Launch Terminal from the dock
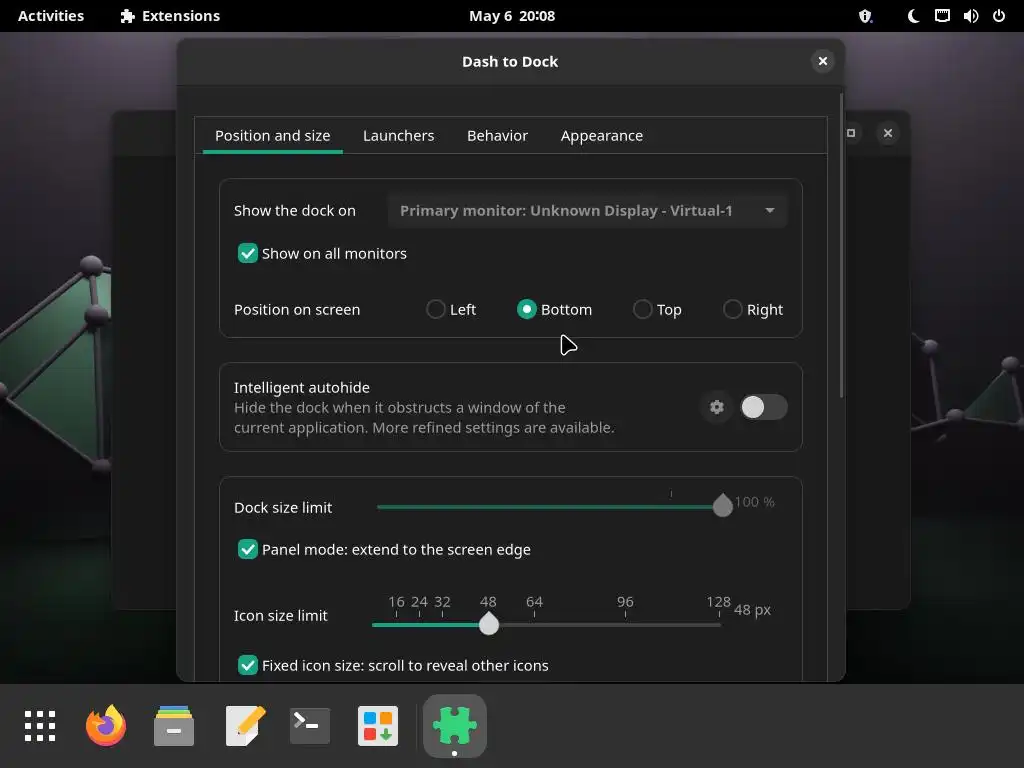 pos(310,726)
